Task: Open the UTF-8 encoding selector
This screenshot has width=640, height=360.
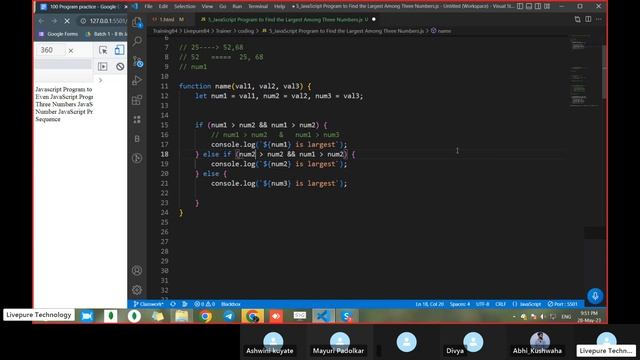Action: (482, 304)
